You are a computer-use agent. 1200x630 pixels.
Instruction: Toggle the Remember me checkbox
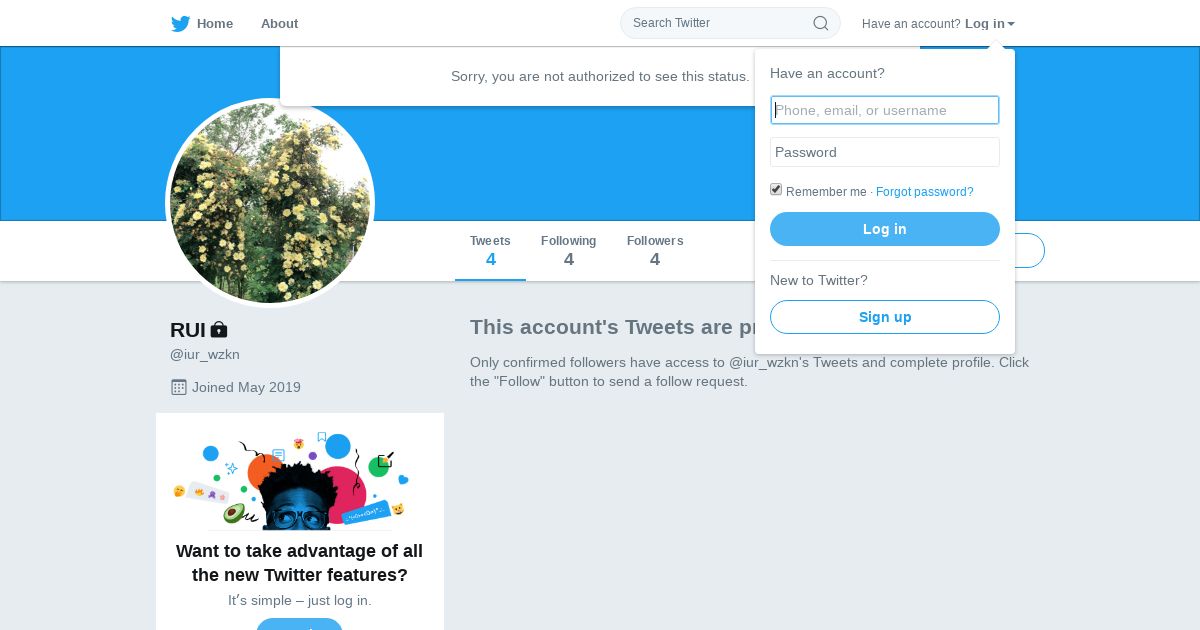(776, 190)
